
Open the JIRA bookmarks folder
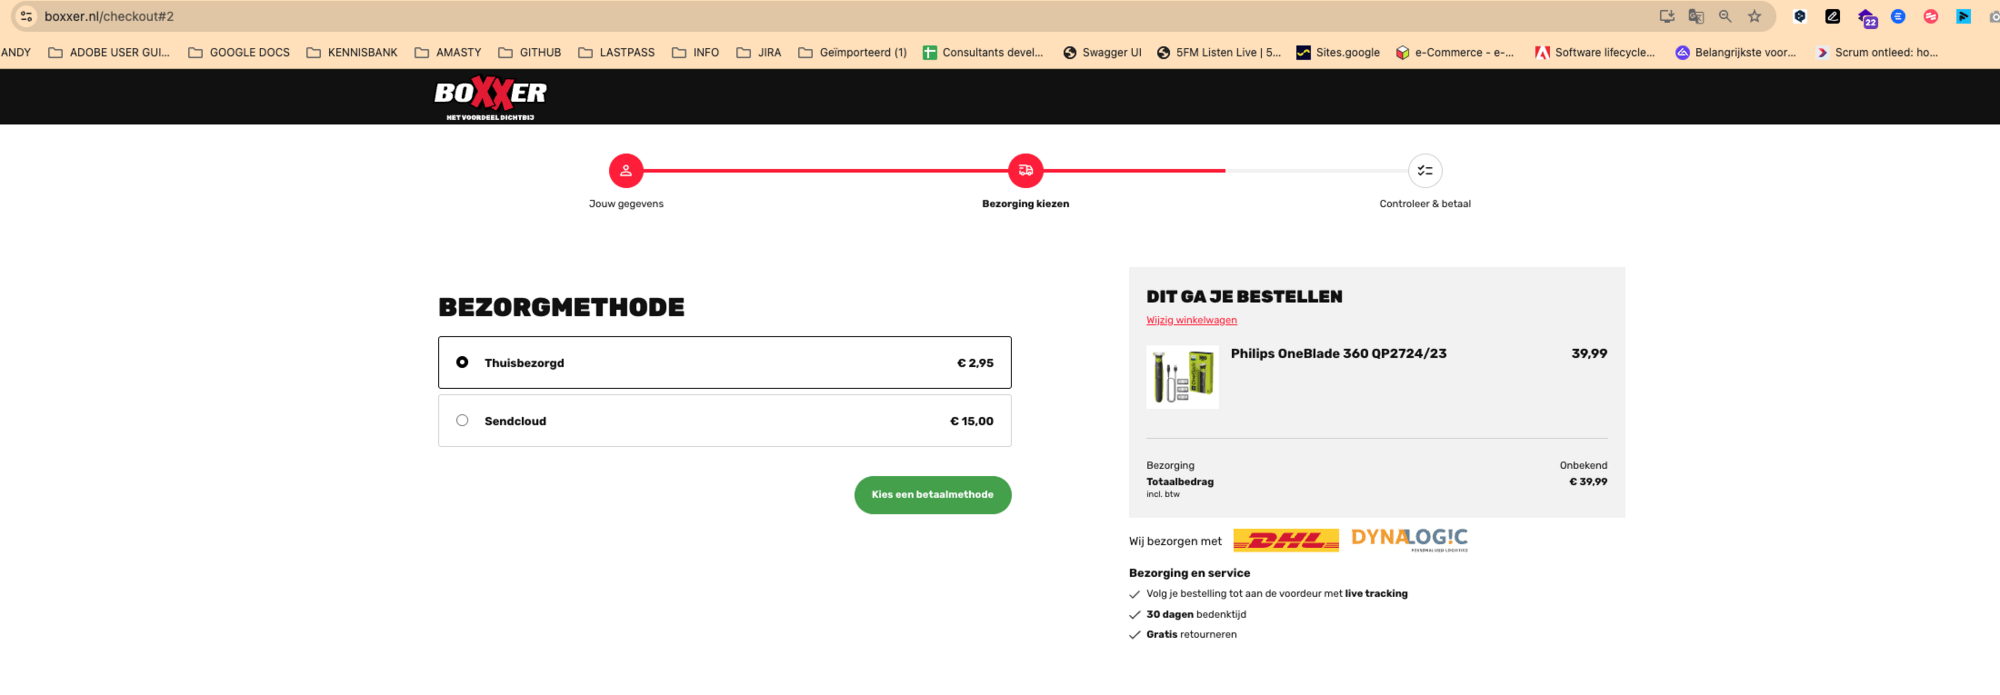(759, 52)
